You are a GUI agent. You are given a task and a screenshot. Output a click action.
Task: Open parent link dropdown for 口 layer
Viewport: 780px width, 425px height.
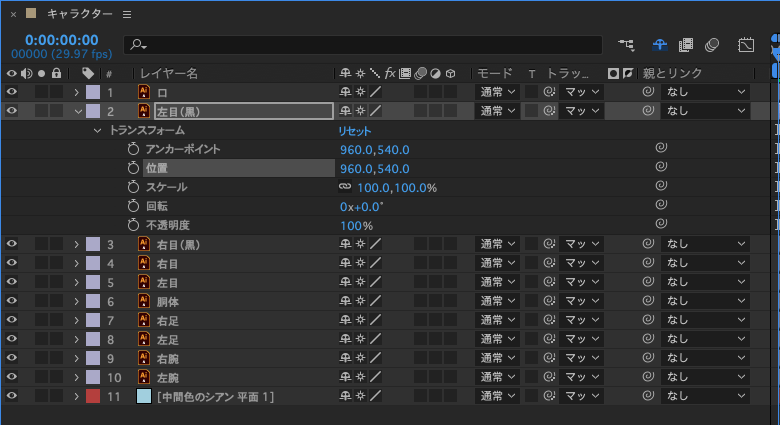pos(706,92)
